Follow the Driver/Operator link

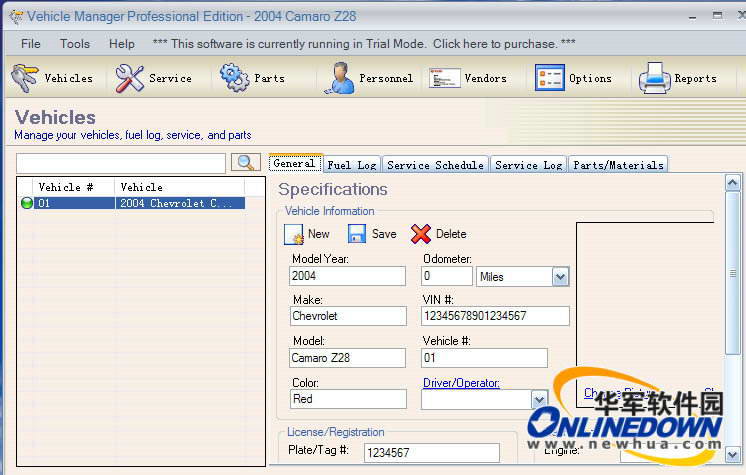click(461, 383)
